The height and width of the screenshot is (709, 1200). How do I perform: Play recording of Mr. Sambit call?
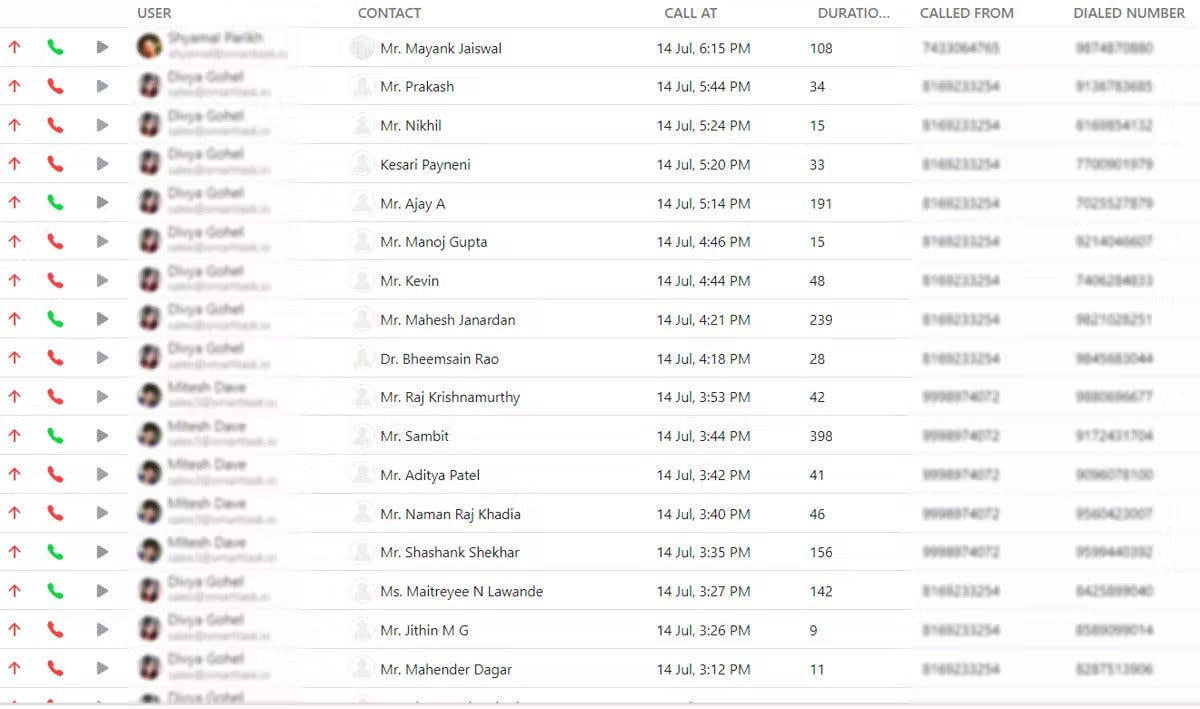(x=102, y=436)
